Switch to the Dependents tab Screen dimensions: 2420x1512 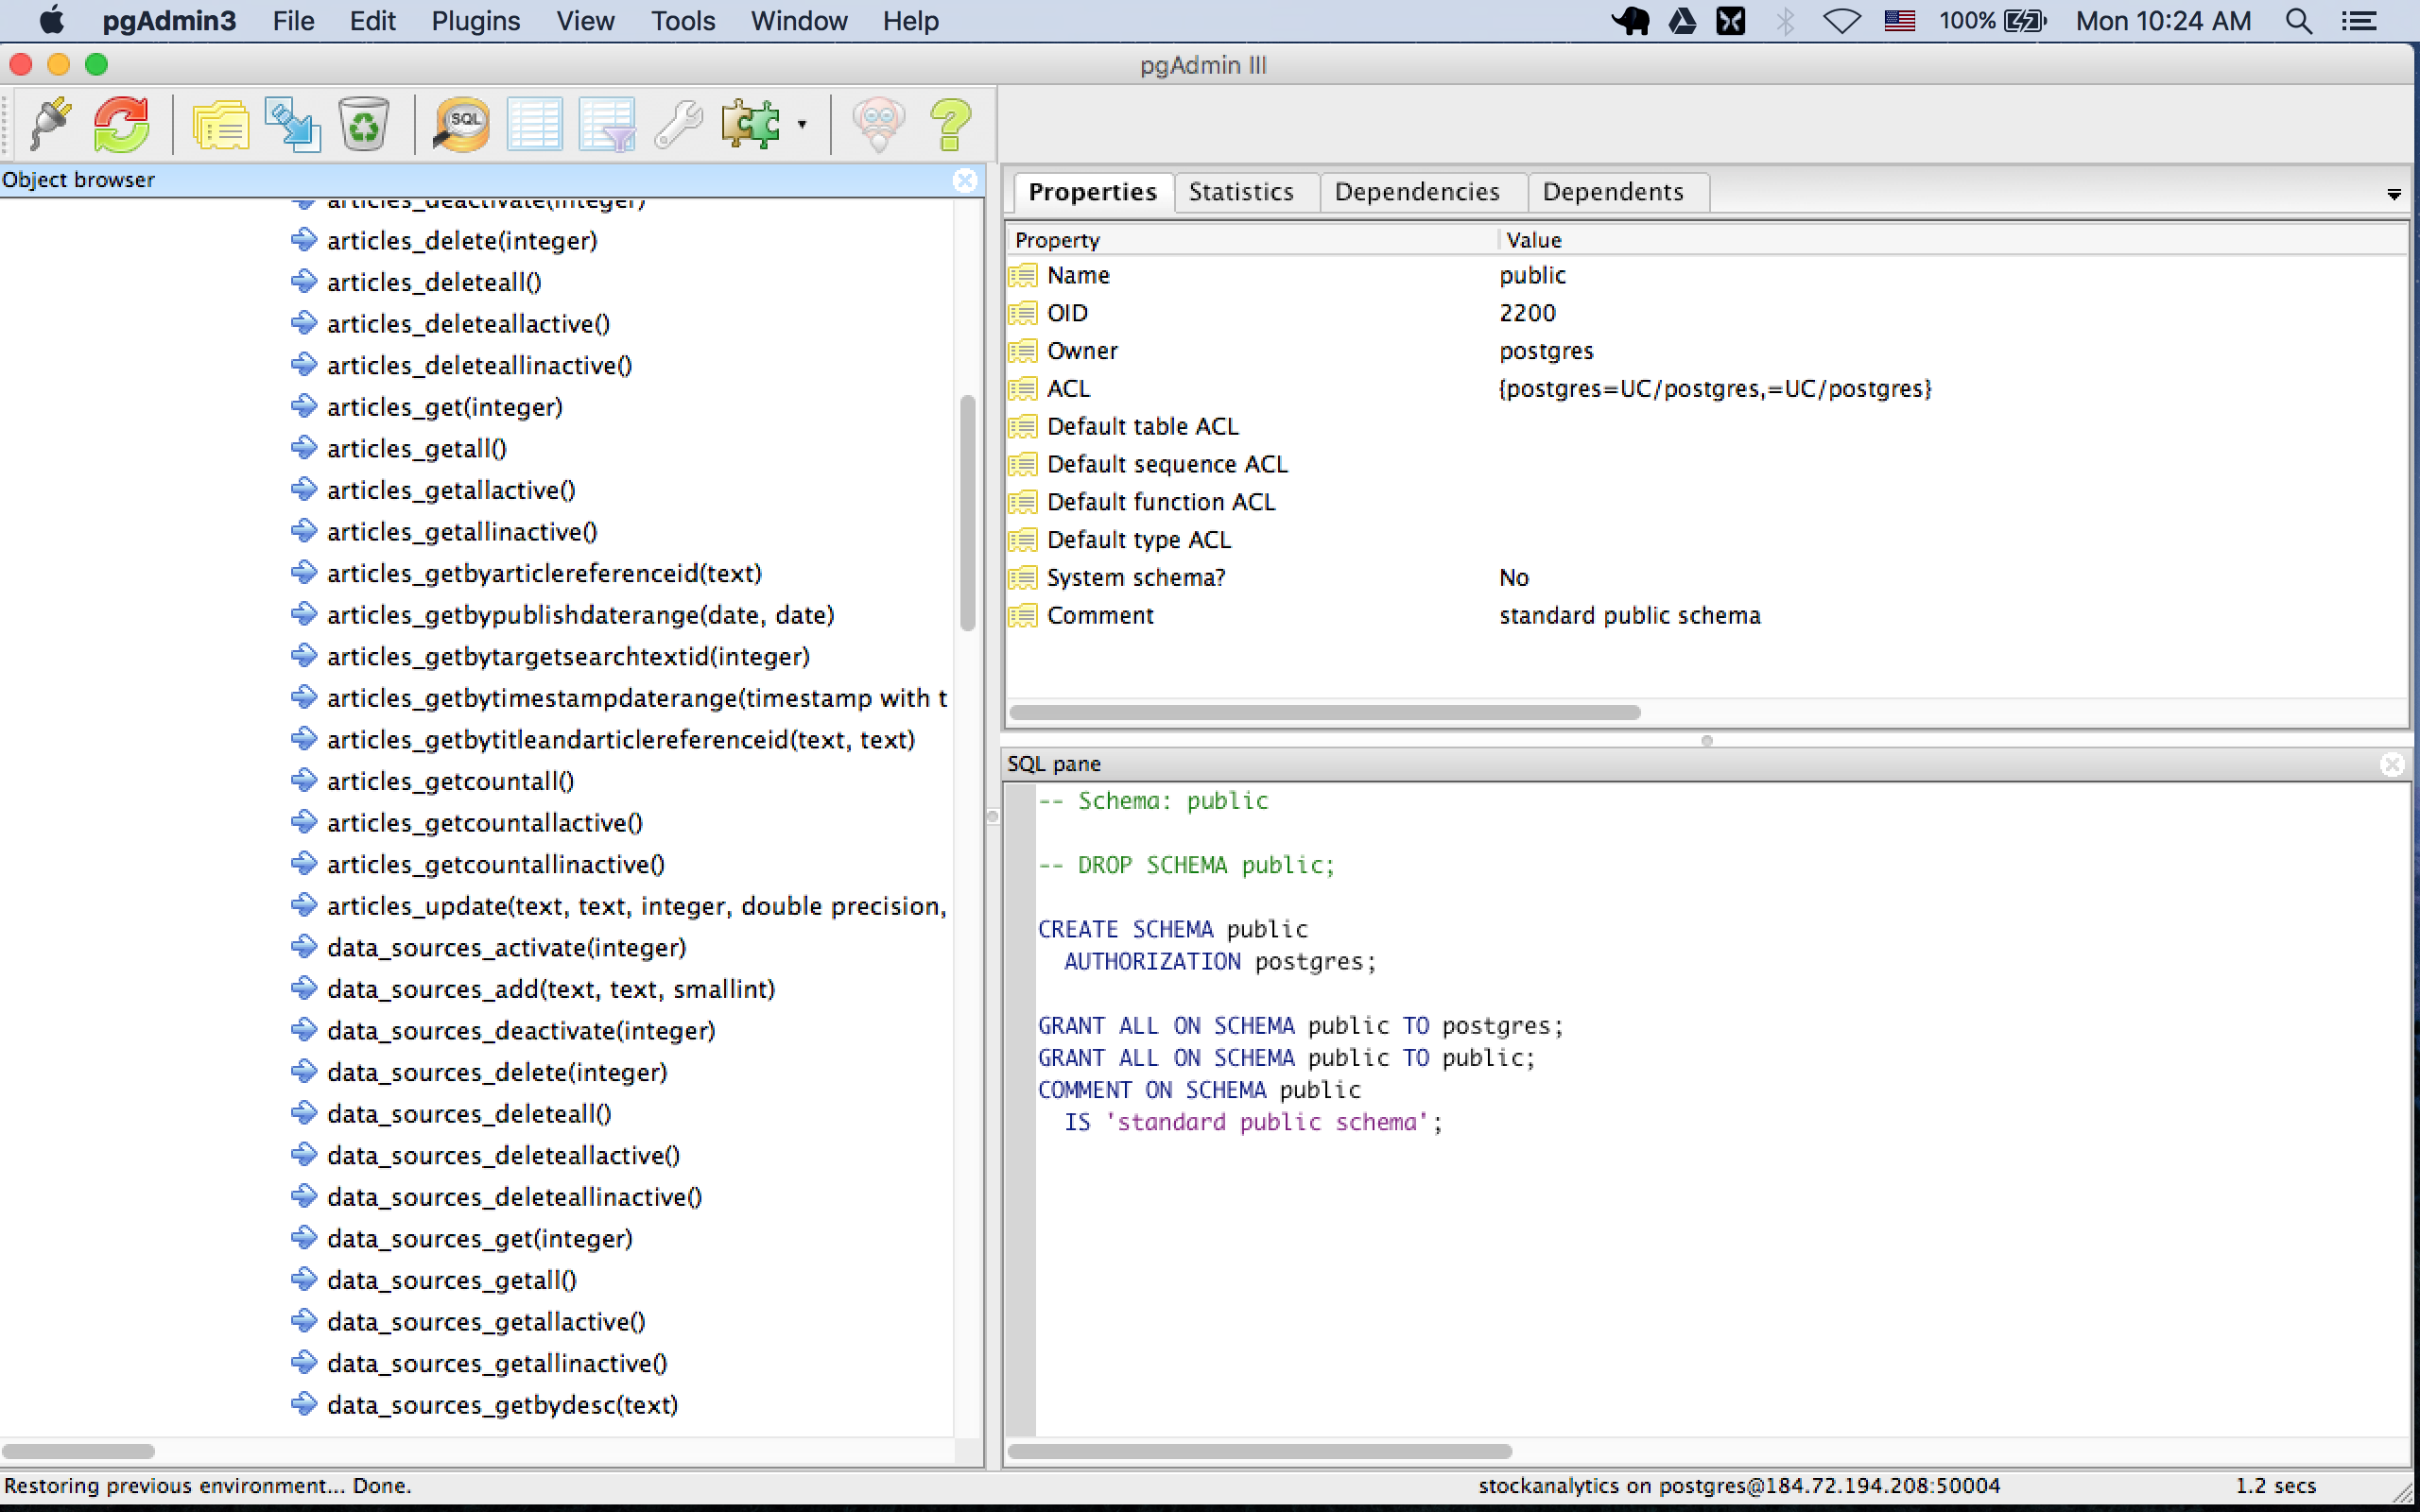(x=1613, y=192)
